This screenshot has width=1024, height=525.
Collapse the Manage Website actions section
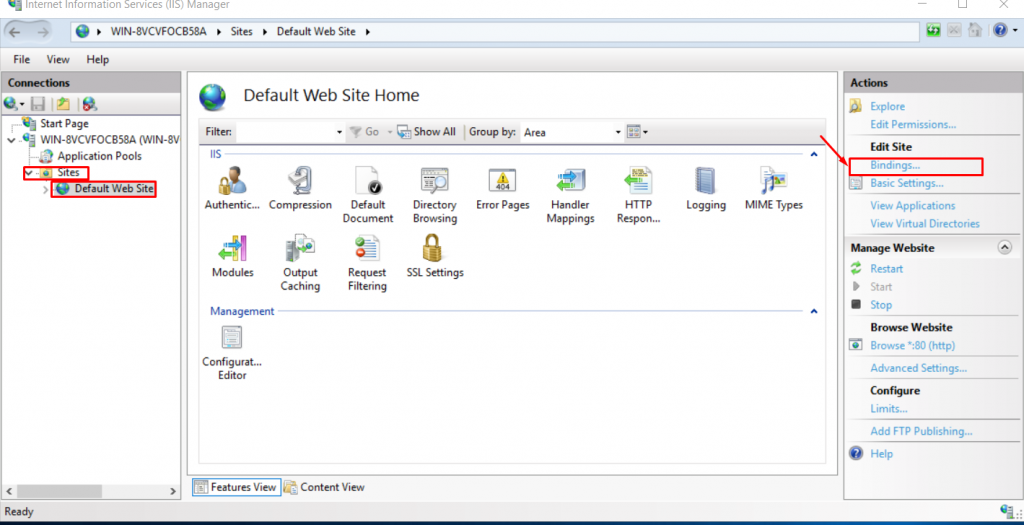[x=1005, y=247]
